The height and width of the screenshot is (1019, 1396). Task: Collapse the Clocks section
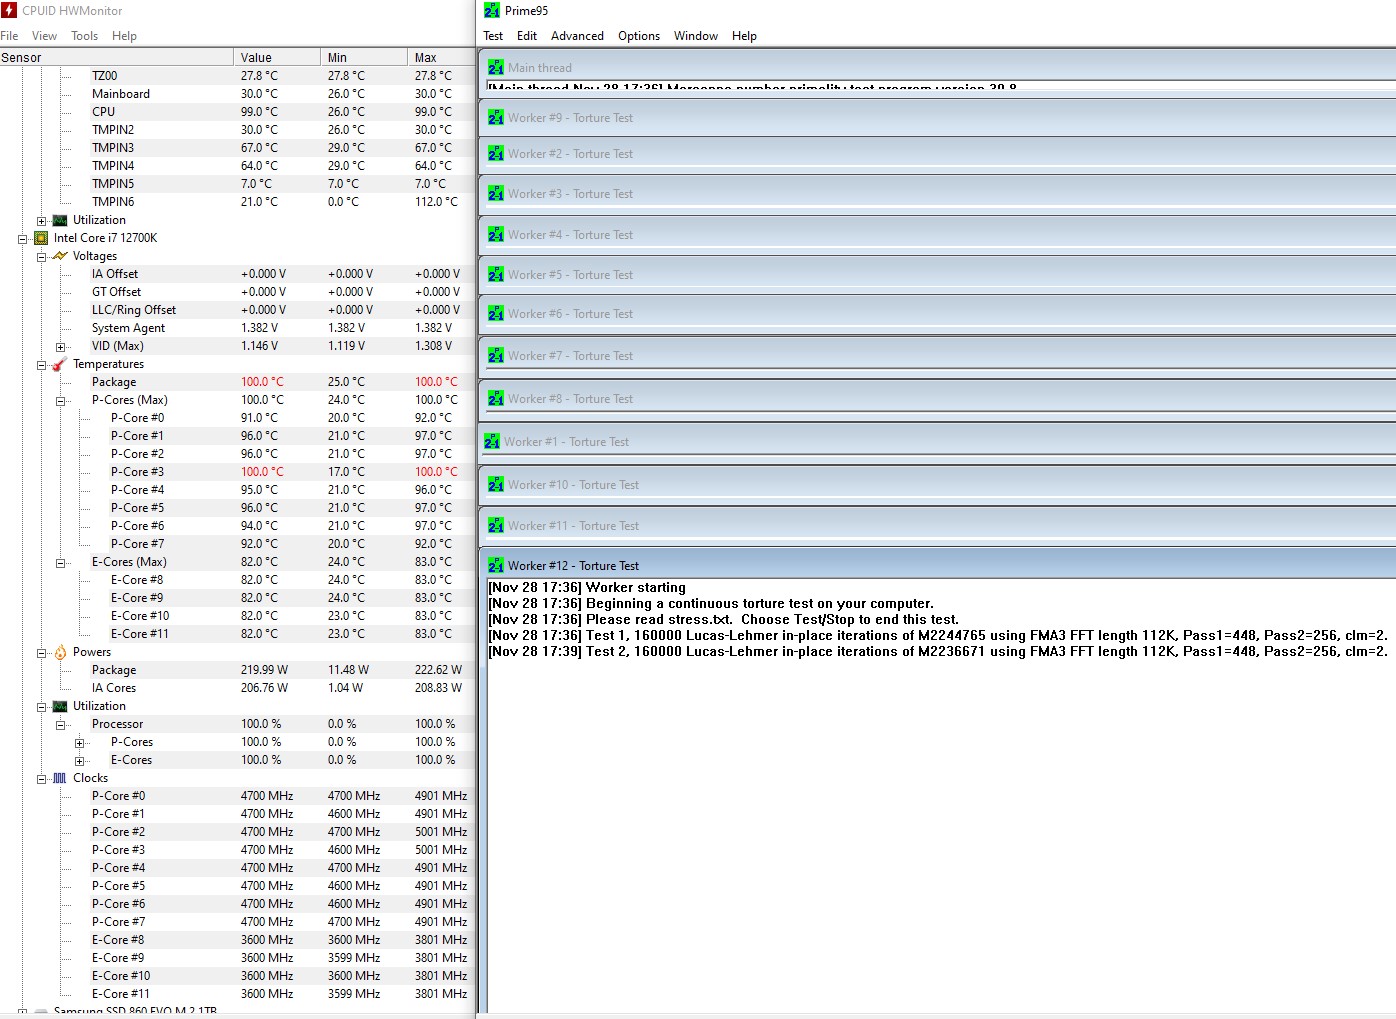tap(42, 779)
